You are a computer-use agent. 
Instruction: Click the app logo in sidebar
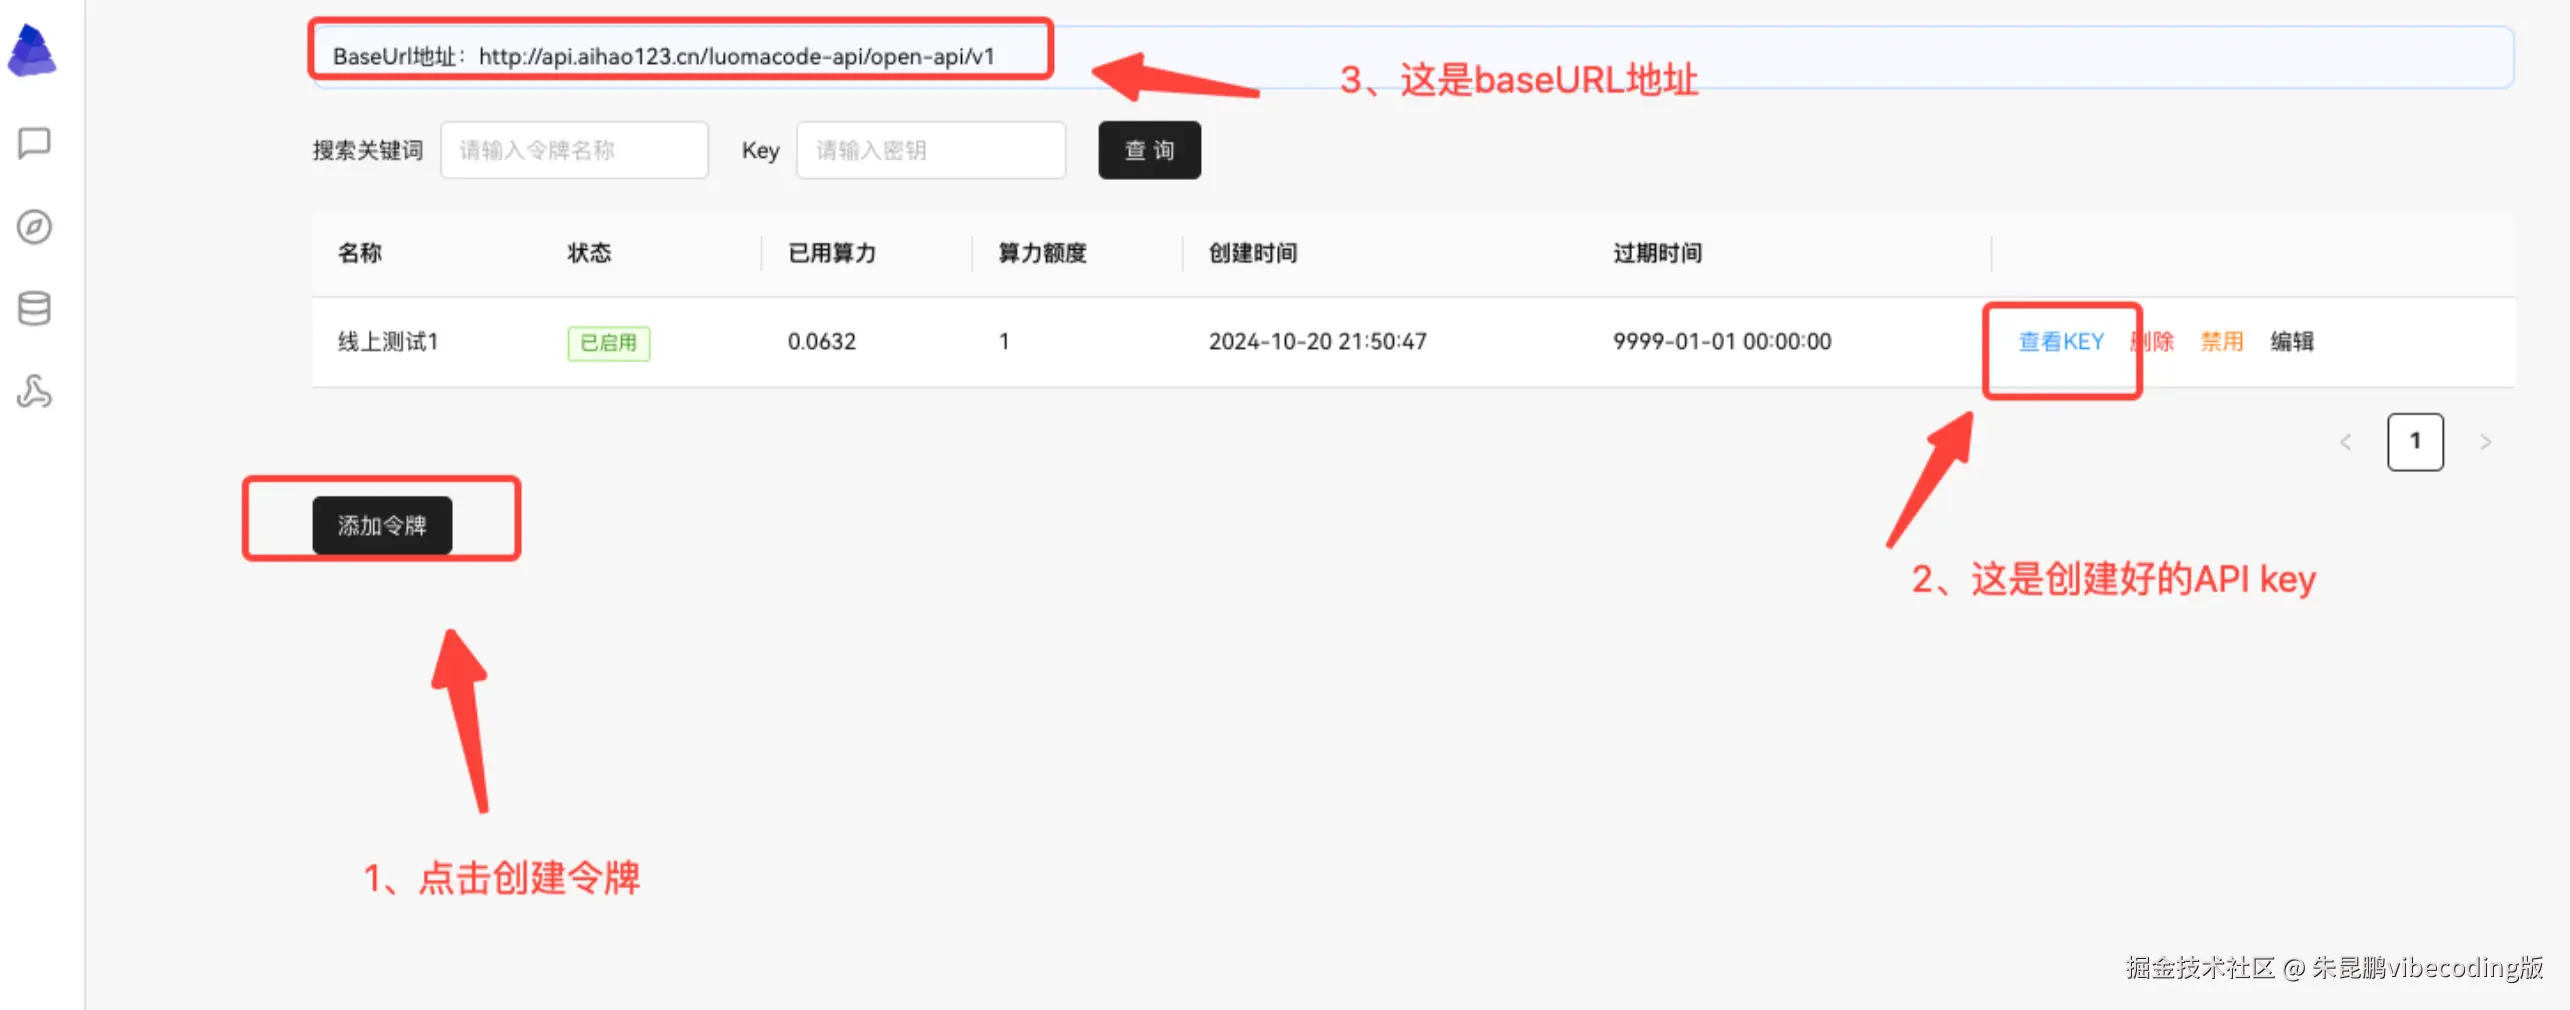32,51
